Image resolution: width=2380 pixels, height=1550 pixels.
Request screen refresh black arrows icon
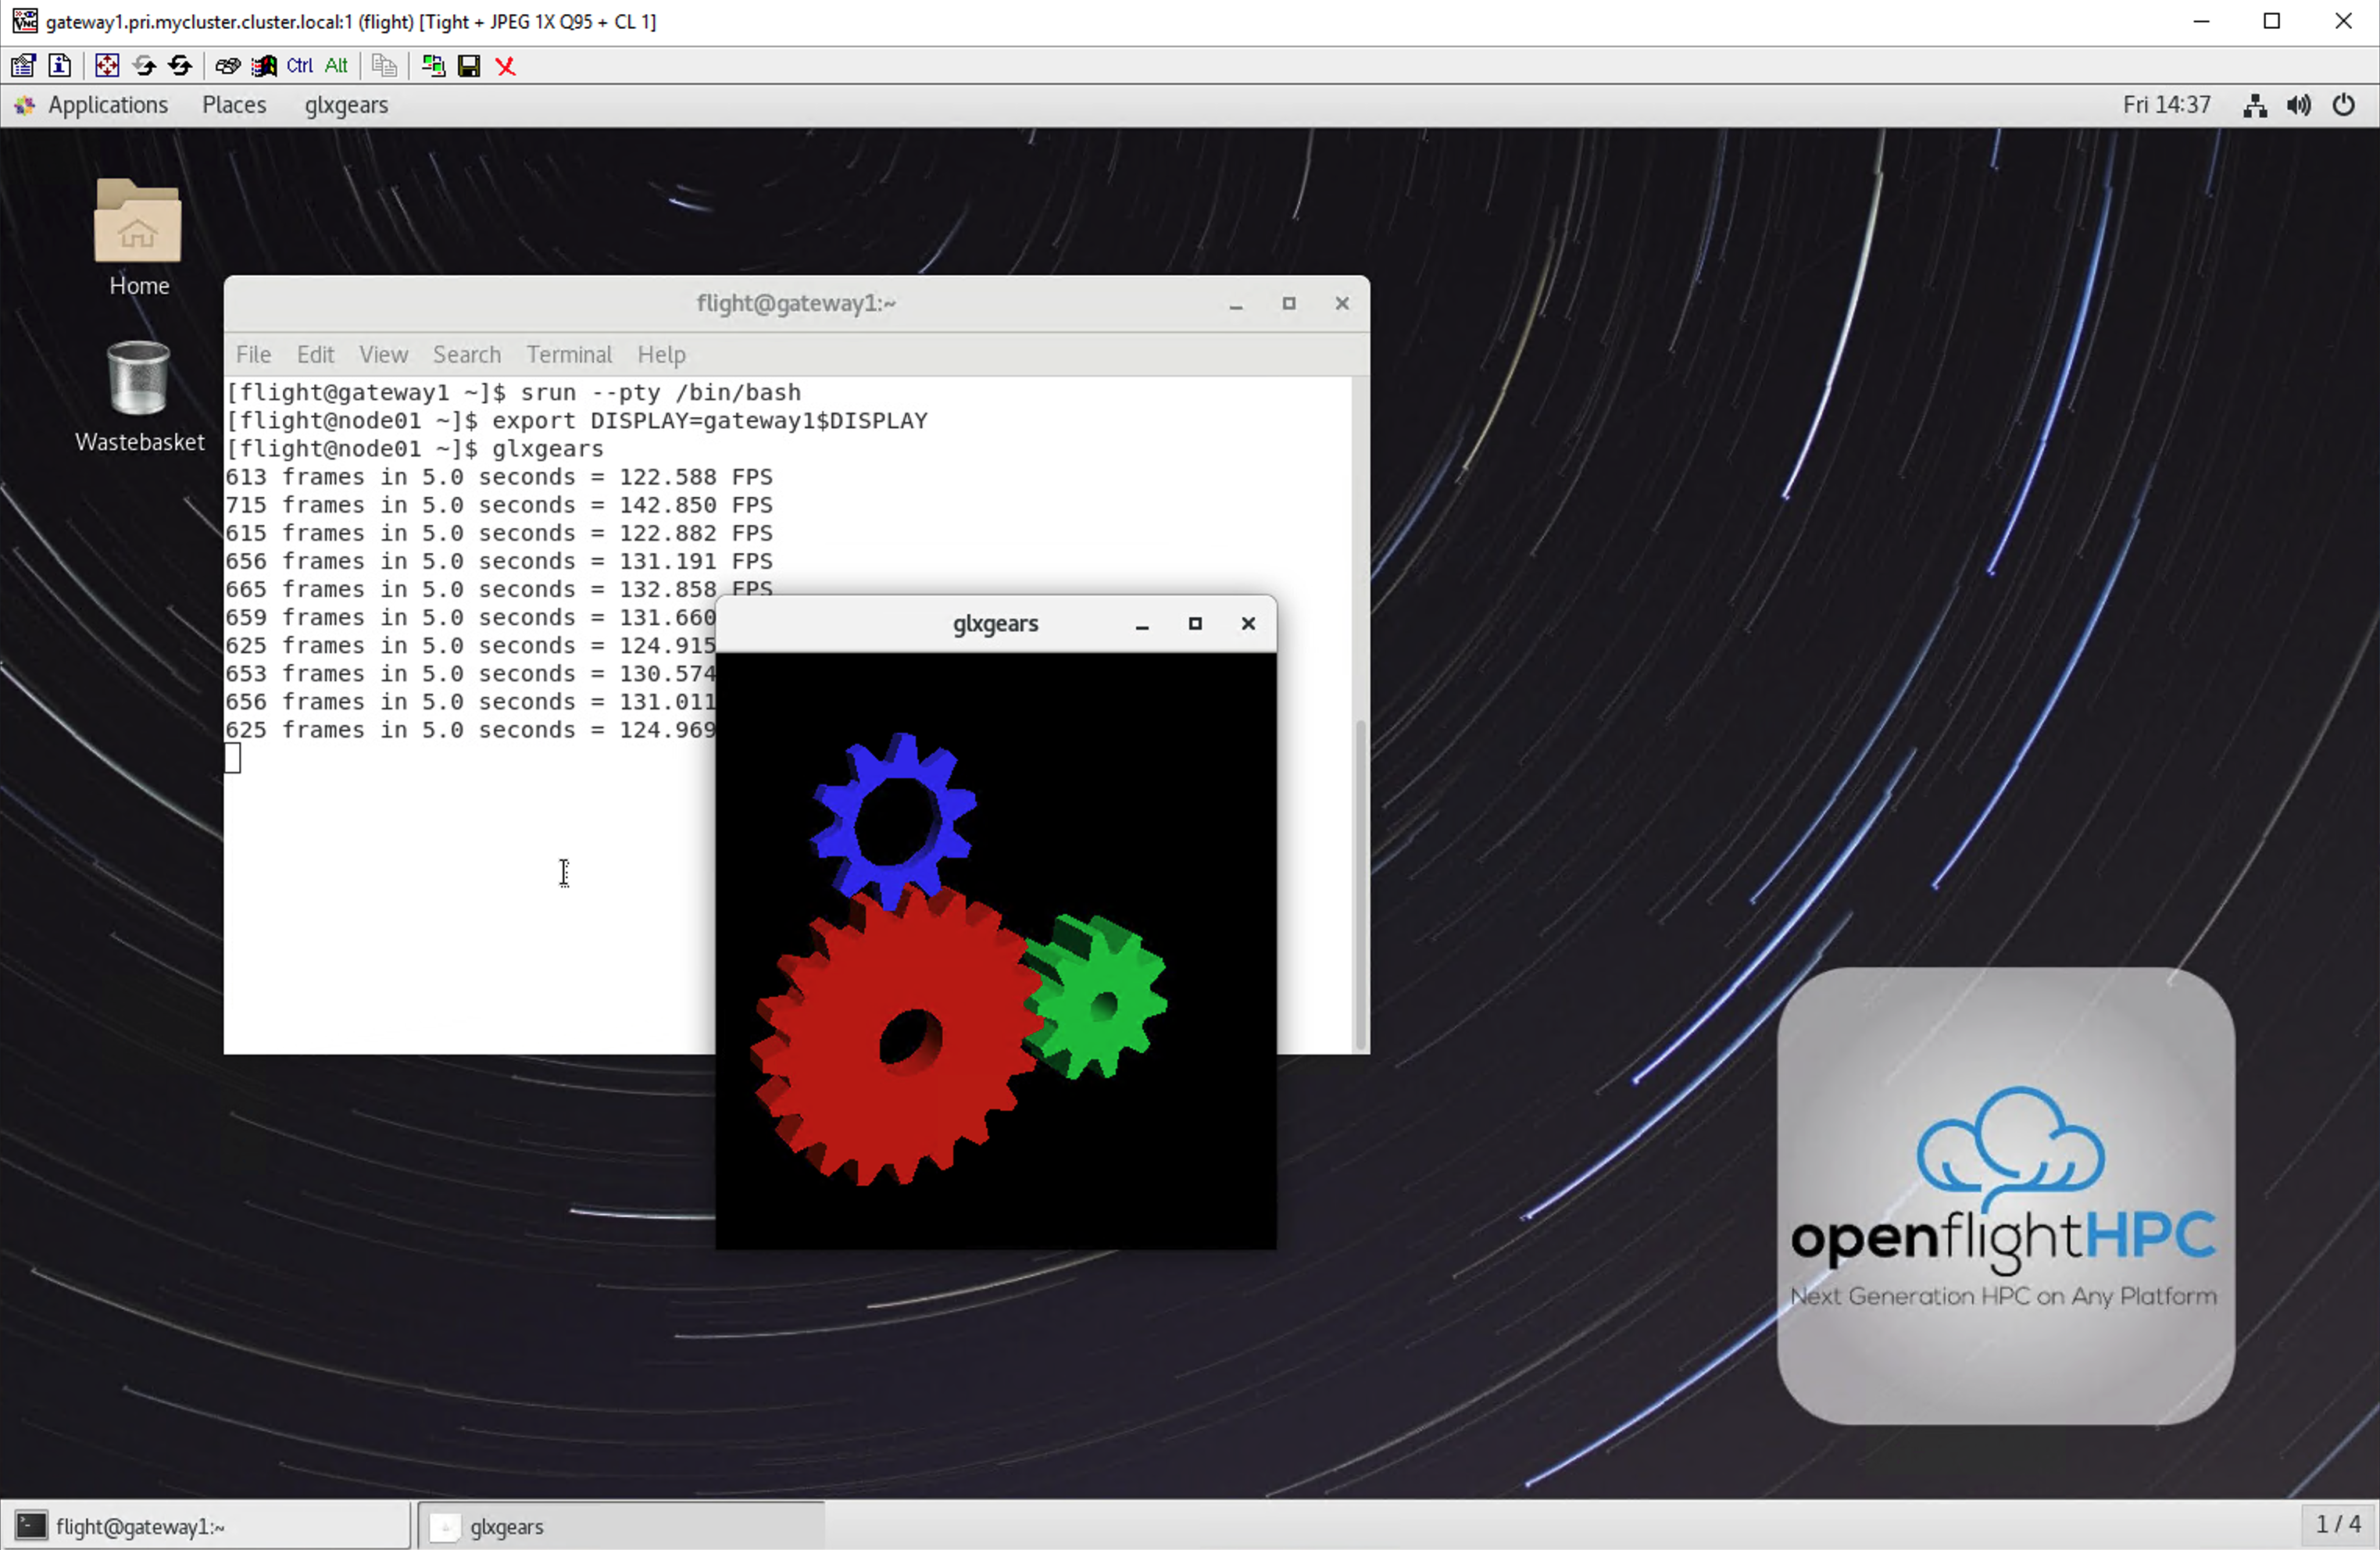click(181, 66)
